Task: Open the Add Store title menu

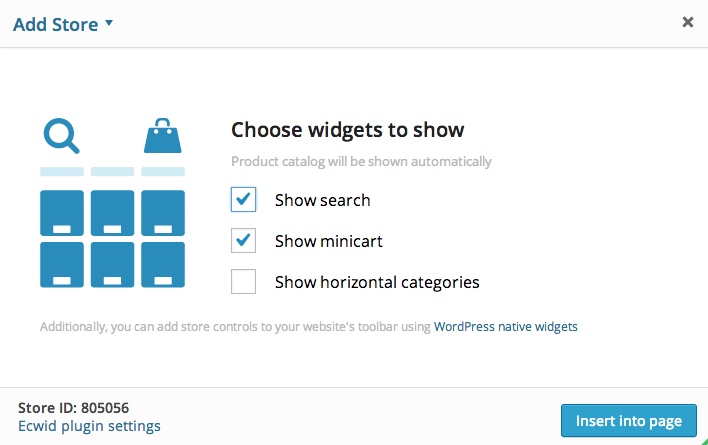Action: pyautogui.click(x=56, y=24)
